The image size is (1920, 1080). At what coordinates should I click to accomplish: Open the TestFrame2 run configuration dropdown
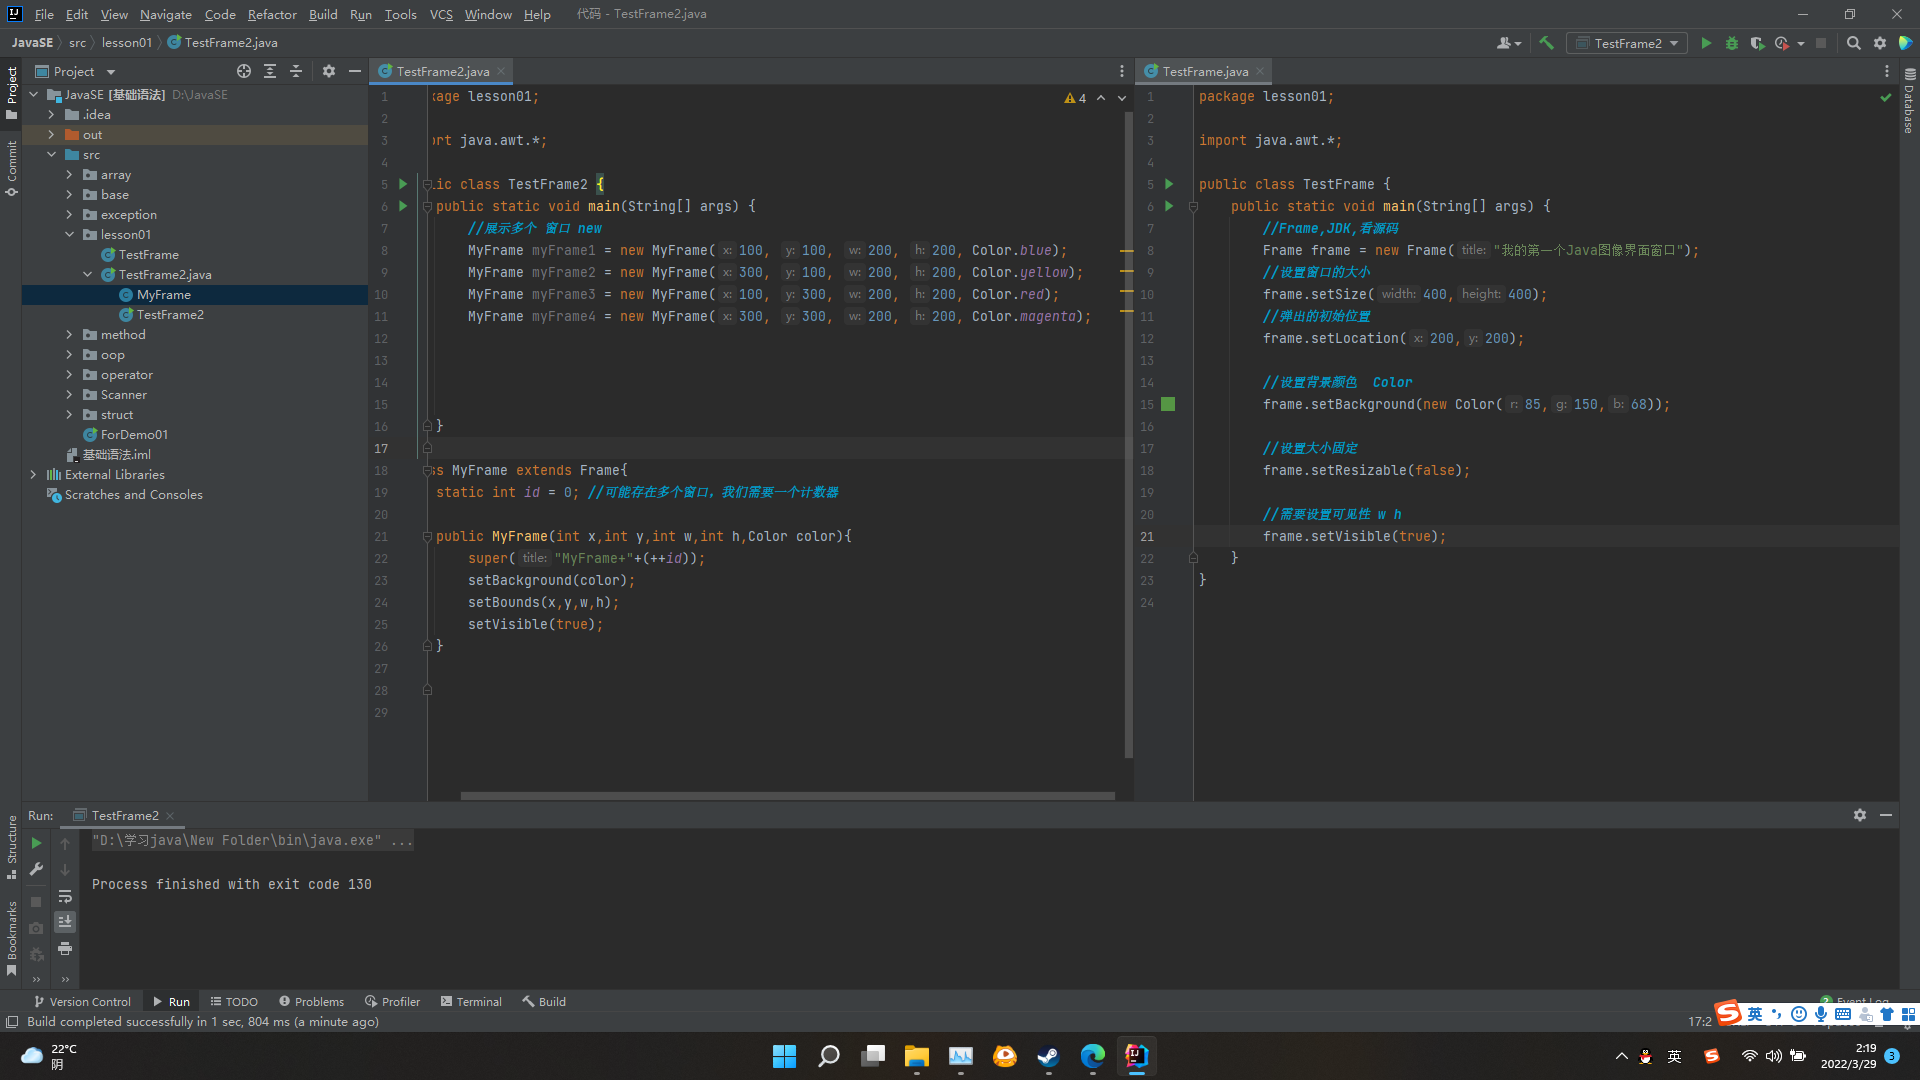pyautogui.click(x=1627, y=43)
